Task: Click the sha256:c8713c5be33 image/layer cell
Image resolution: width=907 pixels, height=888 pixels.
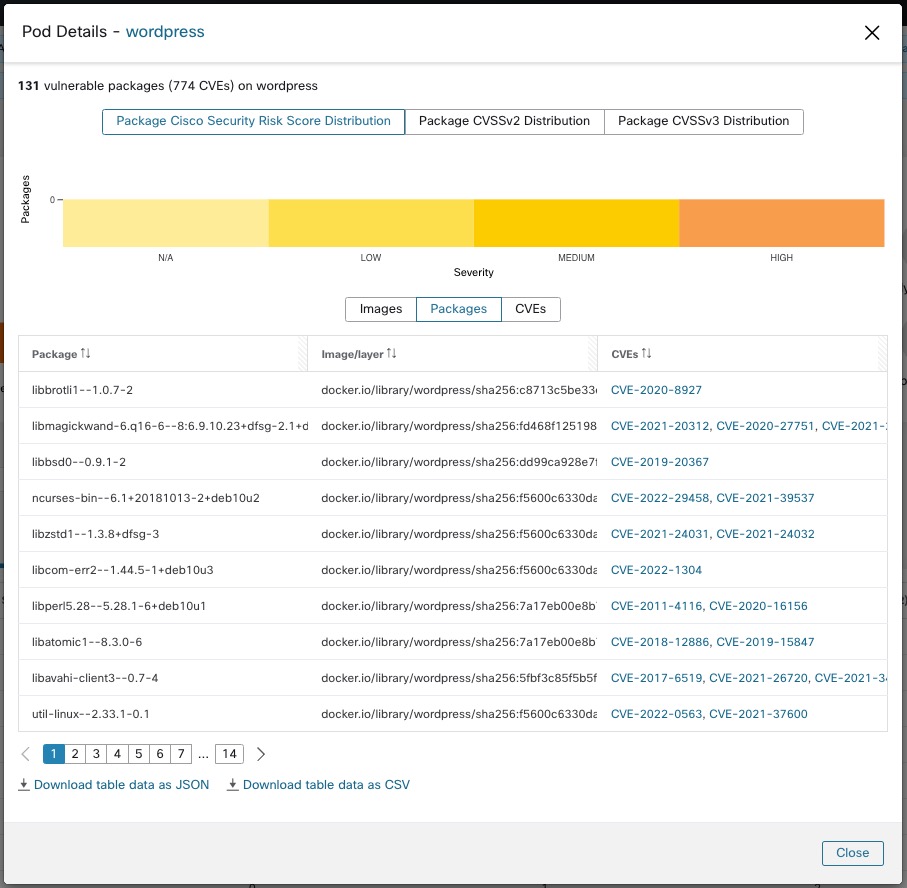Action: (x=453, y=390)
